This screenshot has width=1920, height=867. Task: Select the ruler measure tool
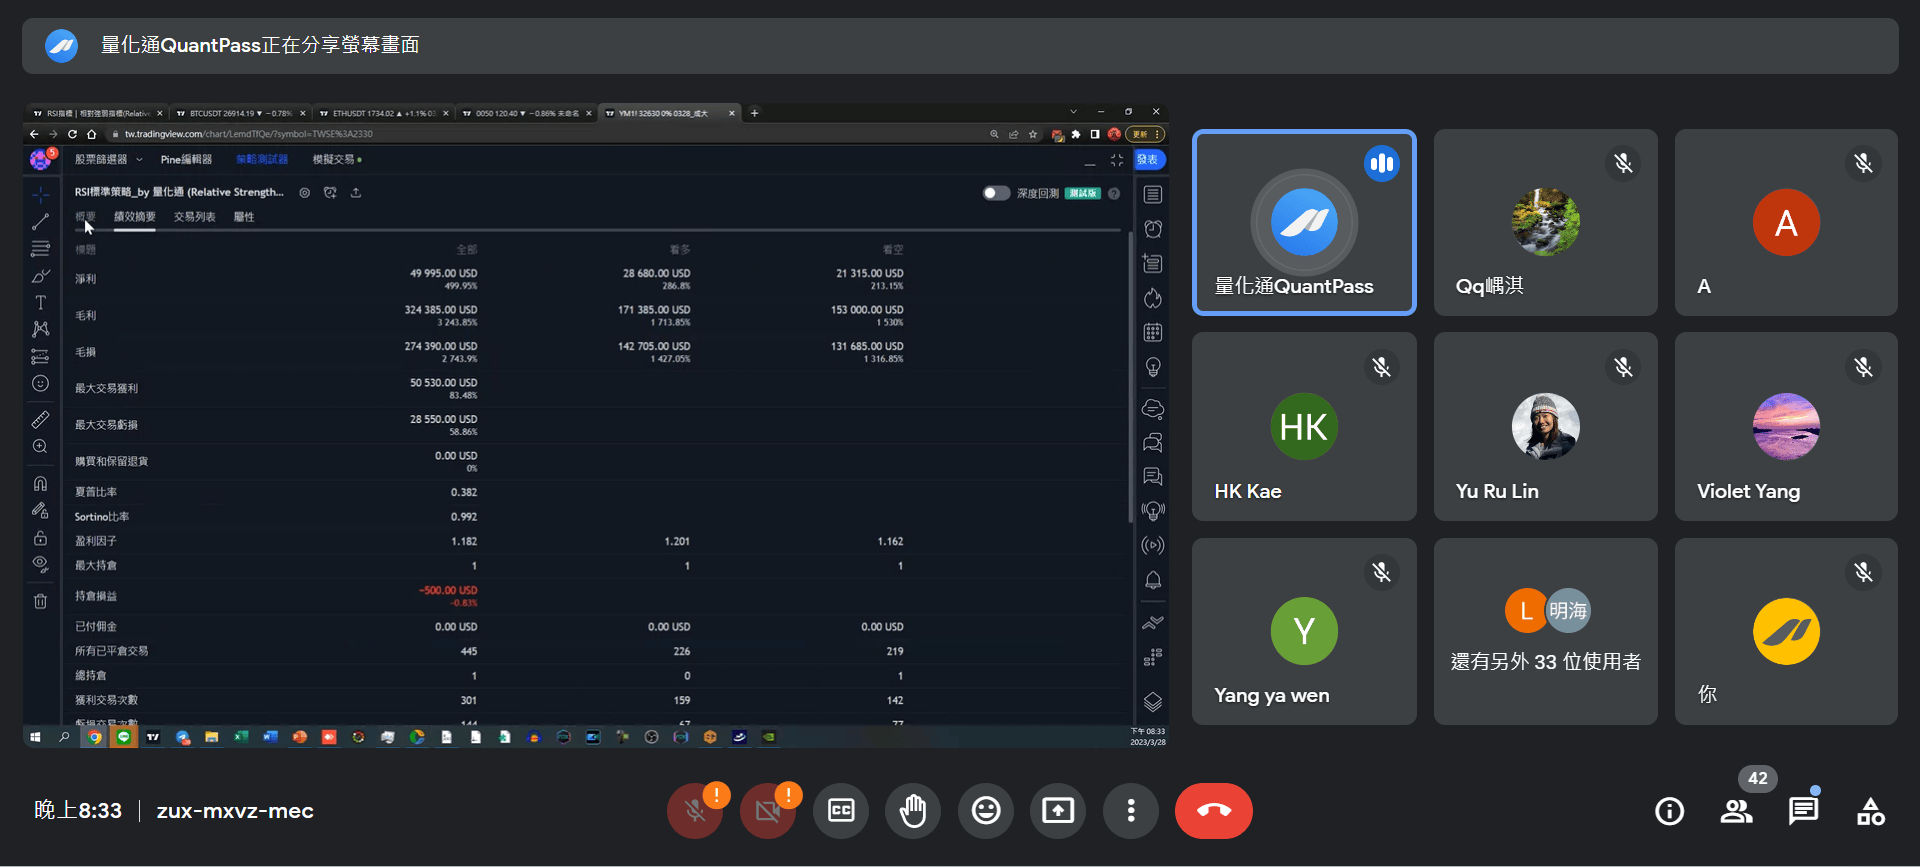[x=40, y=420]
